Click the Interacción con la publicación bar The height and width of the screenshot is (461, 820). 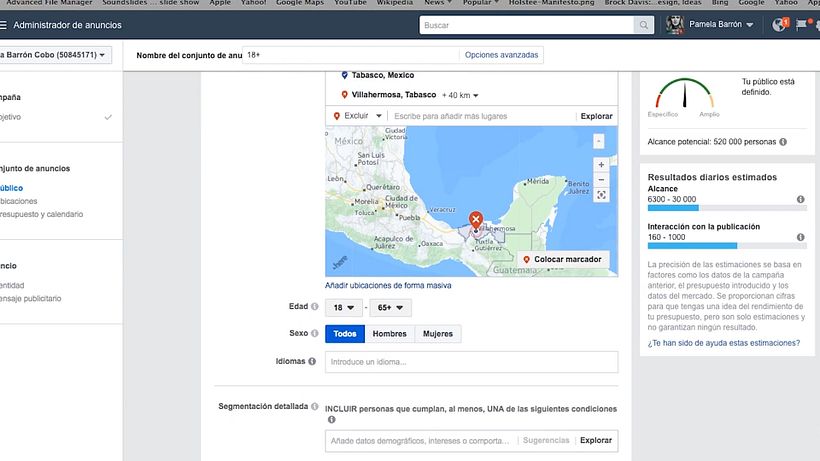pyautogui.click(x=727, y=246)
